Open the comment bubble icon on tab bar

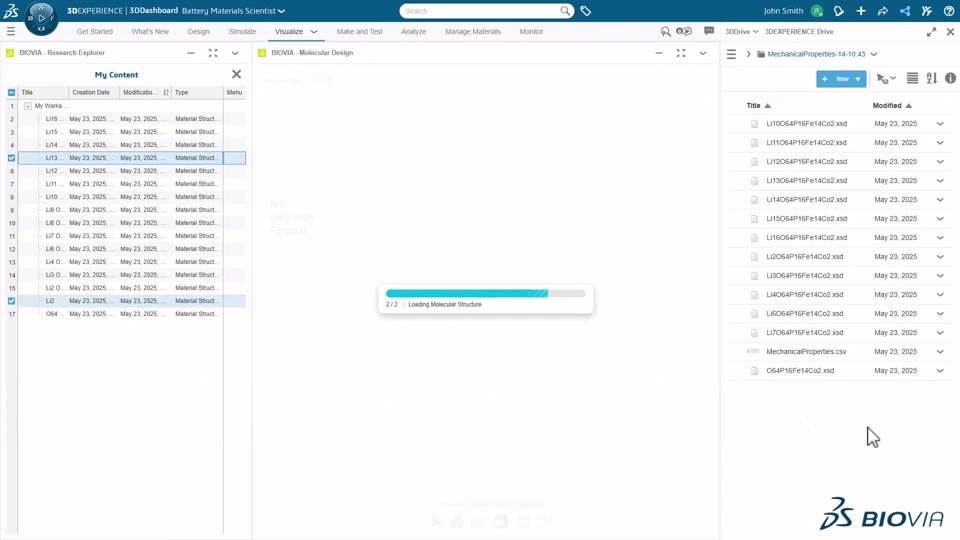(x=709, y=31)
